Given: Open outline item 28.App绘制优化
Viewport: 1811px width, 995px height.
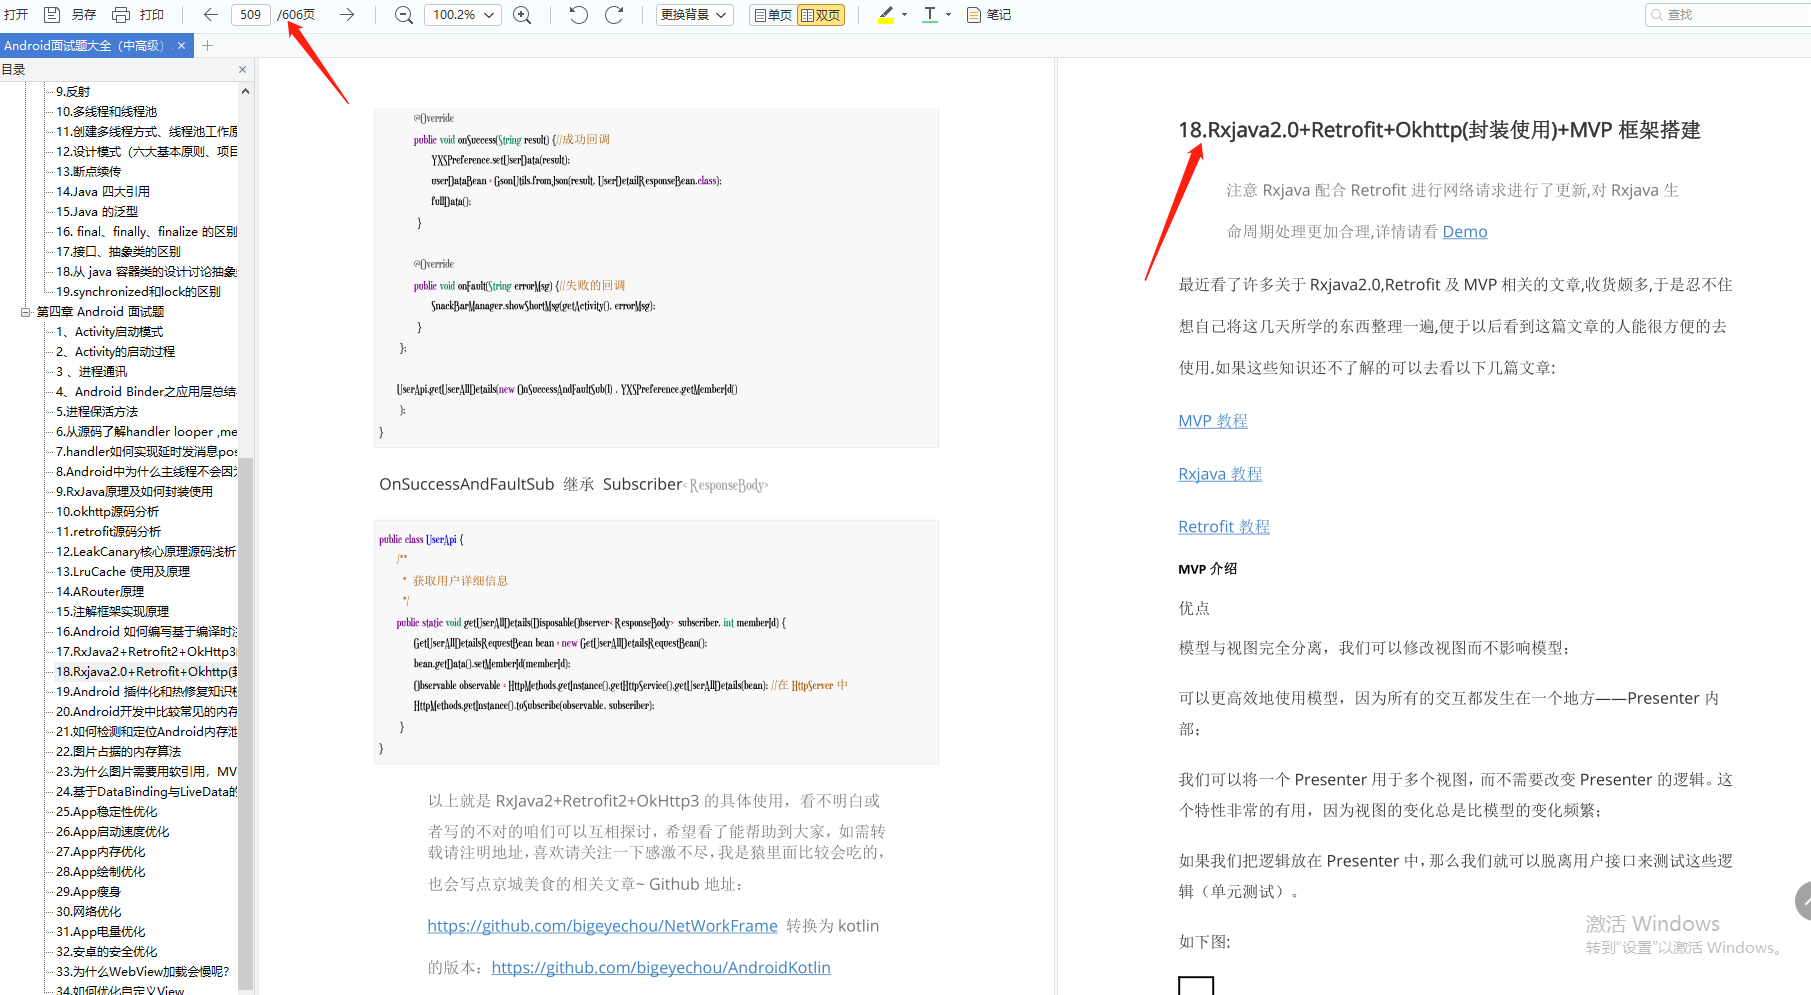Looking at the screenshot, I should [x=101, y=872].
